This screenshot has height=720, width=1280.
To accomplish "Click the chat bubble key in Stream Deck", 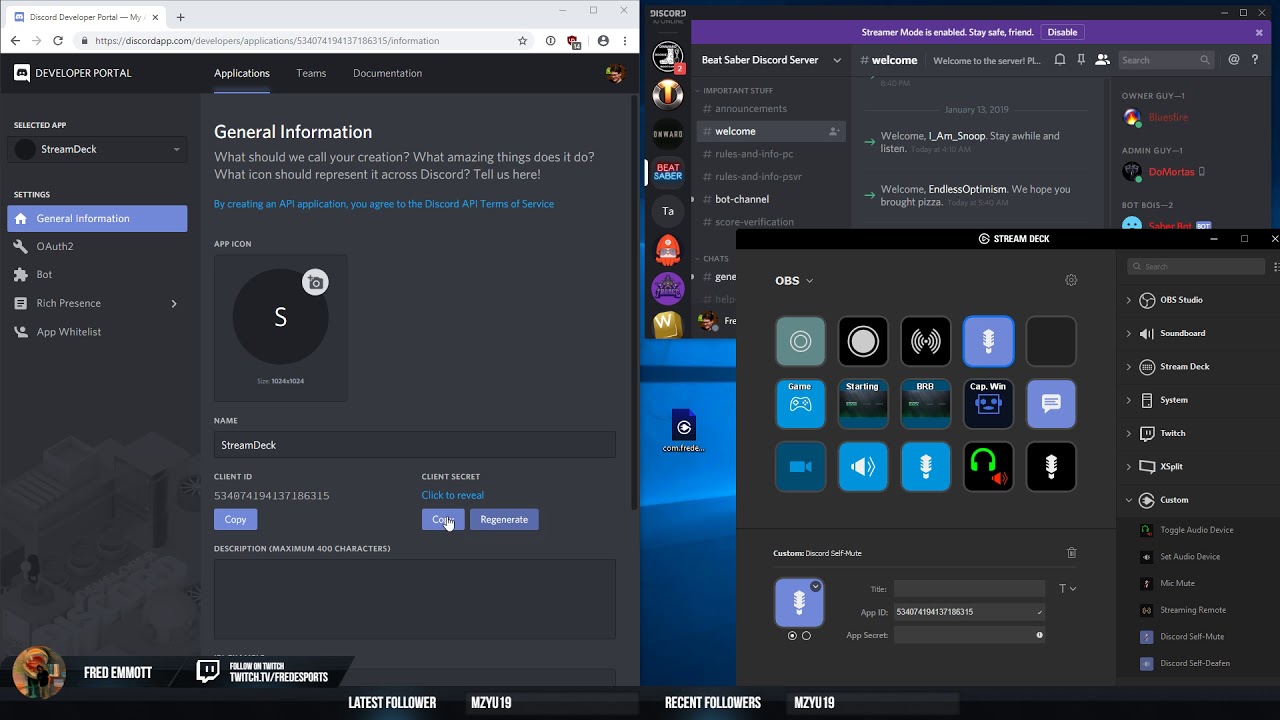I will [x=1051, y=404].
